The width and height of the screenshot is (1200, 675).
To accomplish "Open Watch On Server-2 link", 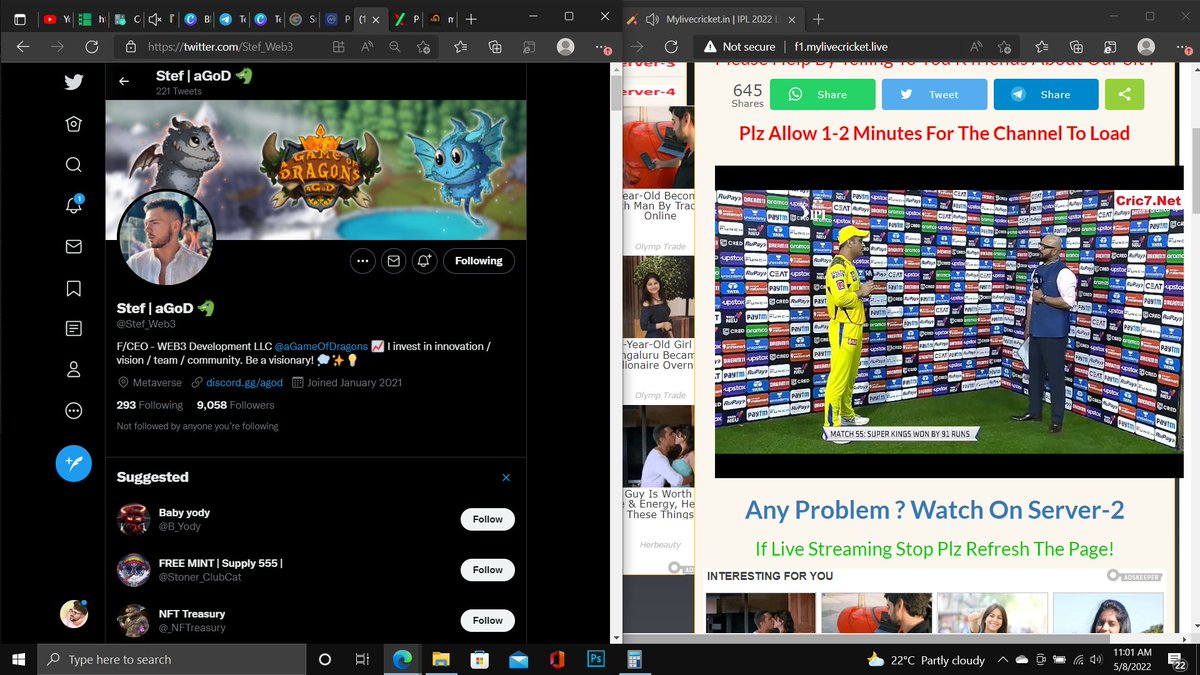I will 935,510.
